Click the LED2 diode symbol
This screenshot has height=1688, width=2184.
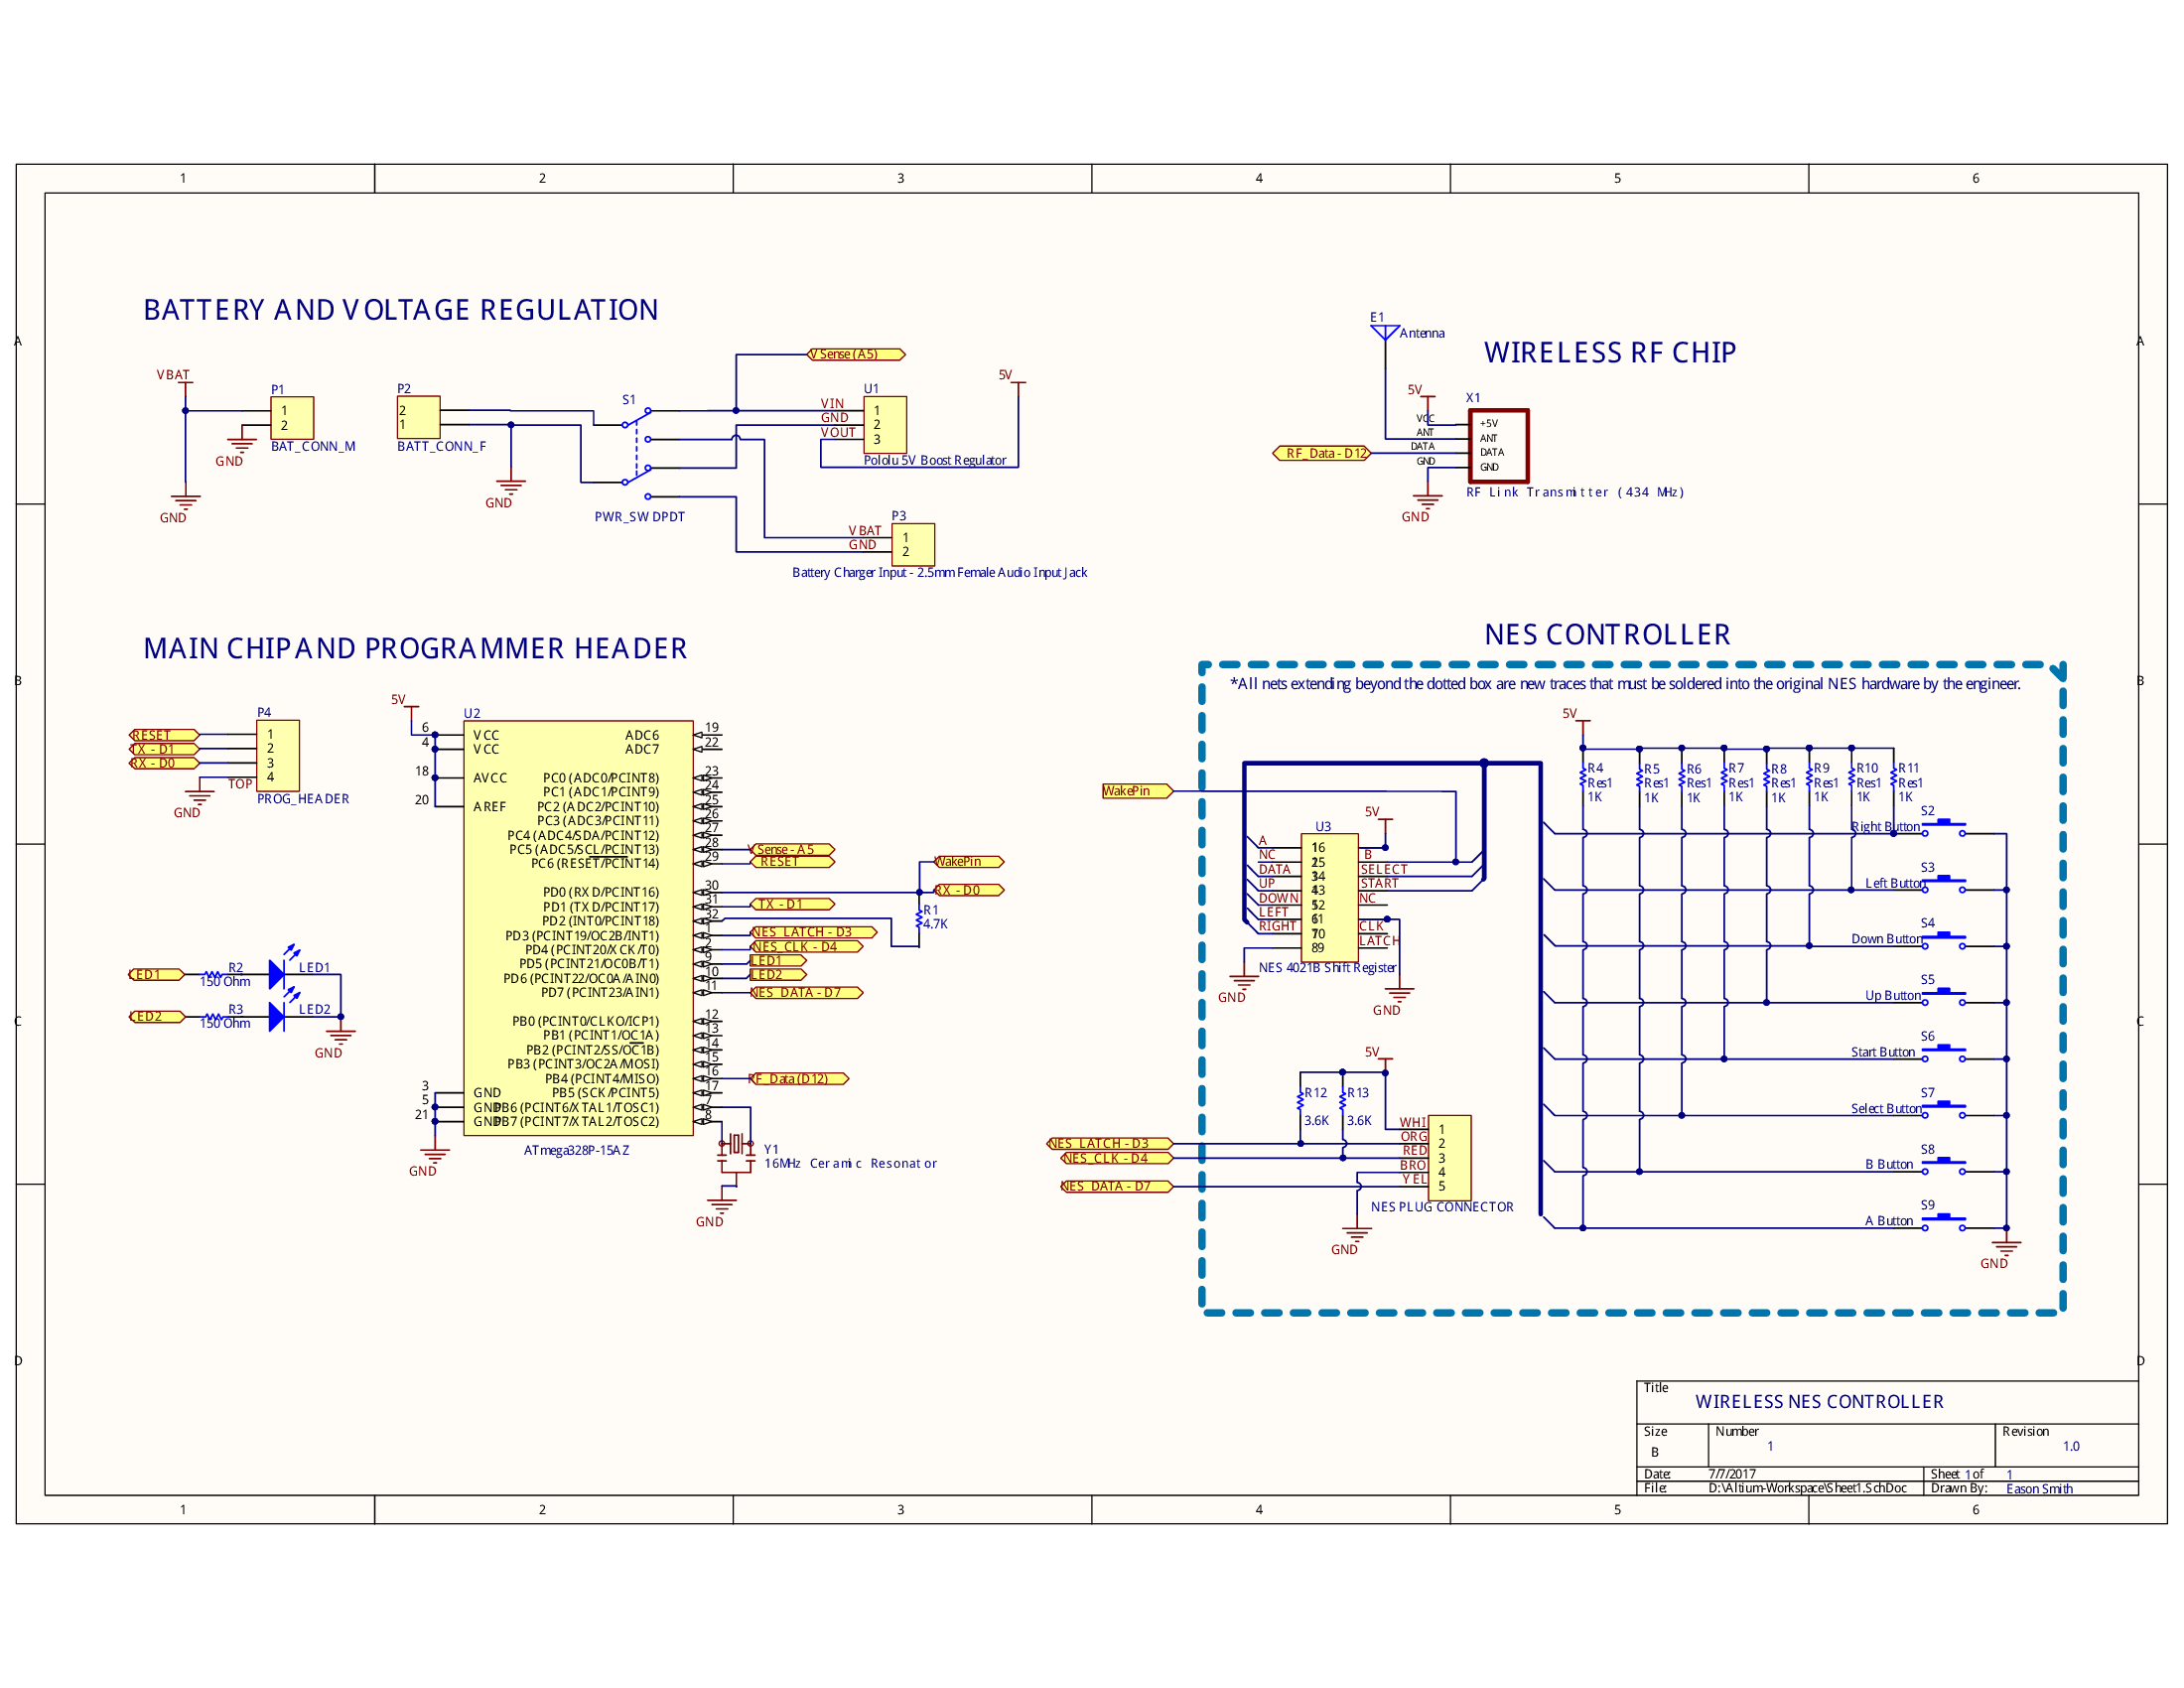tap(278, 1016)
